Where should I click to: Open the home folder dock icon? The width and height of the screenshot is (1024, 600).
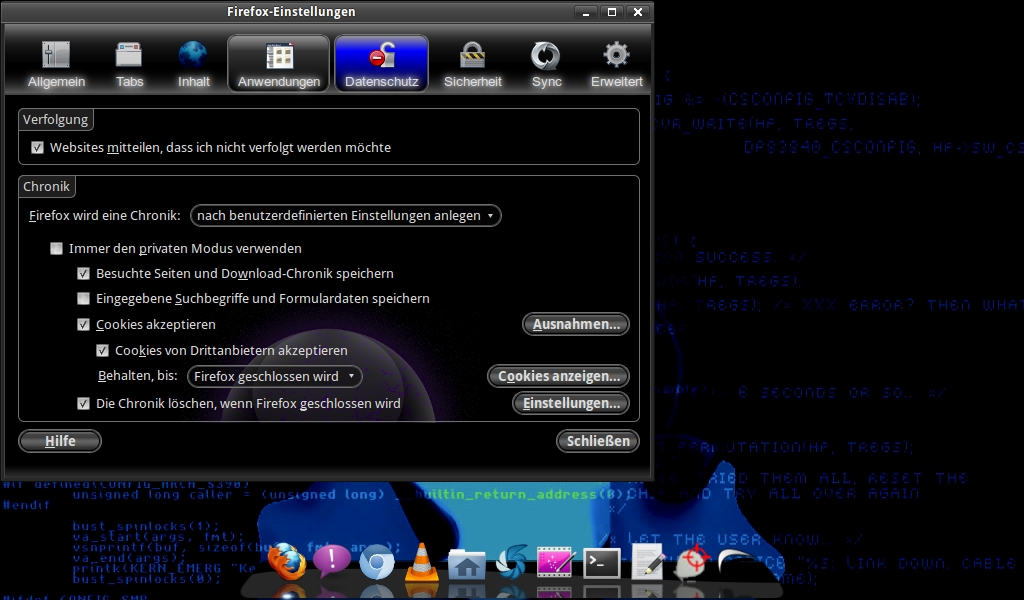[467, 564]
